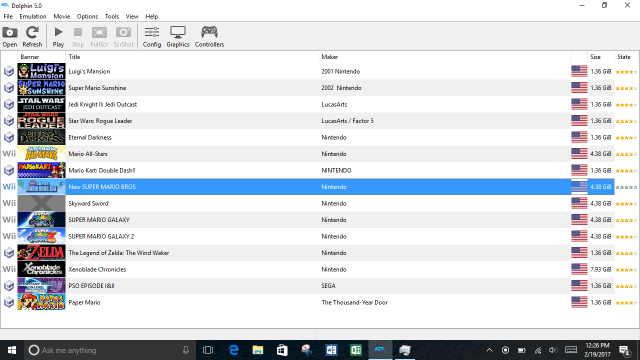Open the Windows Start menu
Screen dimensions: 640x360
point(12,350)
